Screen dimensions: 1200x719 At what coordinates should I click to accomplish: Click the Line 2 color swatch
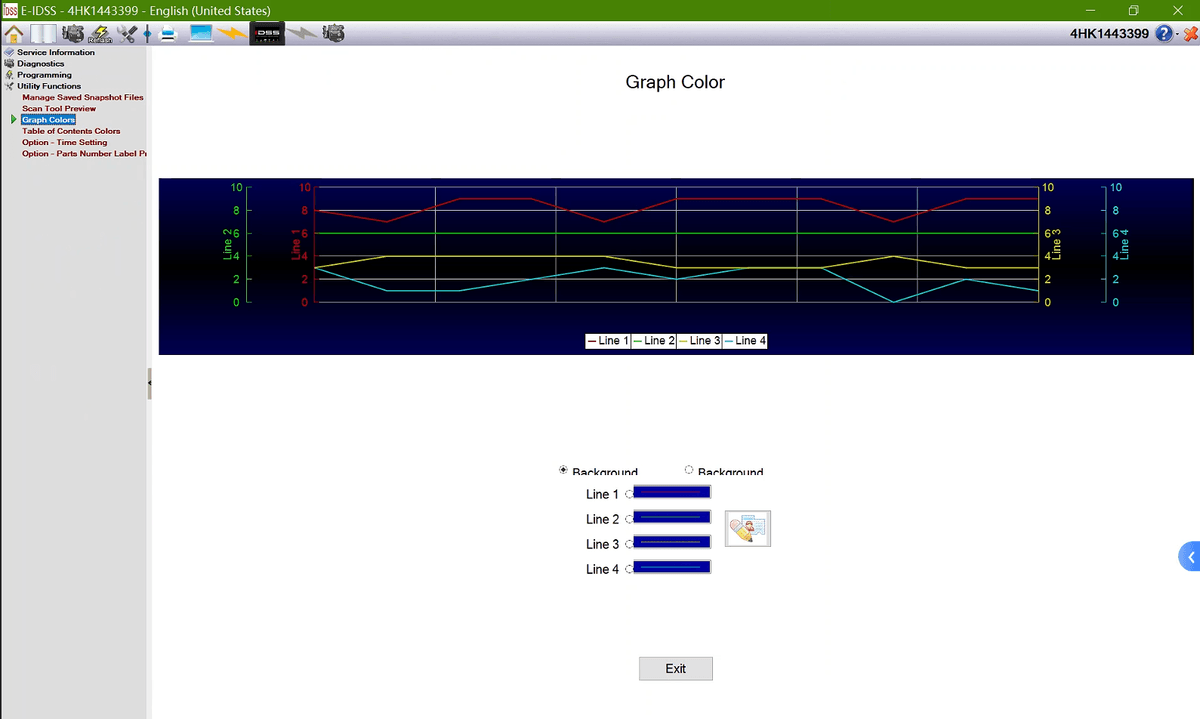(672, 517)
